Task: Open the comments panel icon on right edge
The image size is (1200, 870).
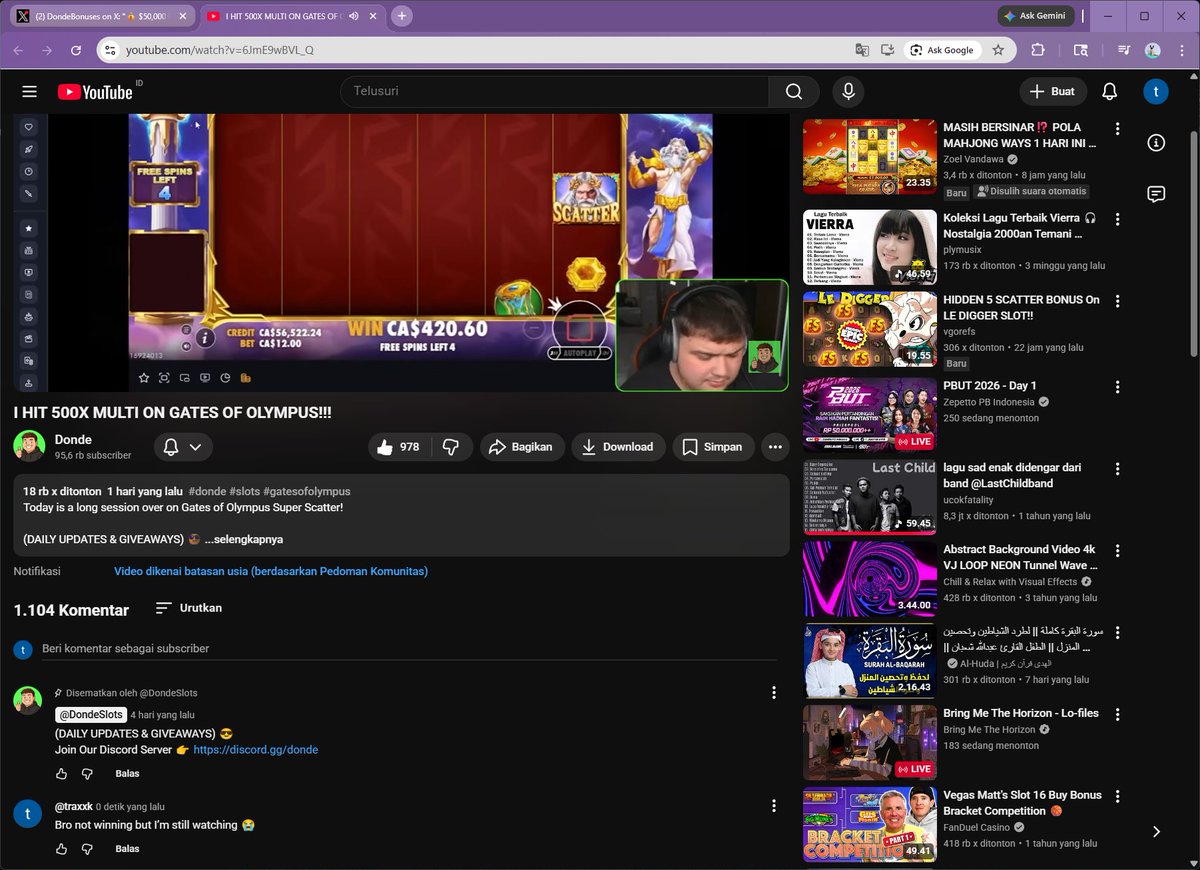Action: click(x=1156, y=194)
